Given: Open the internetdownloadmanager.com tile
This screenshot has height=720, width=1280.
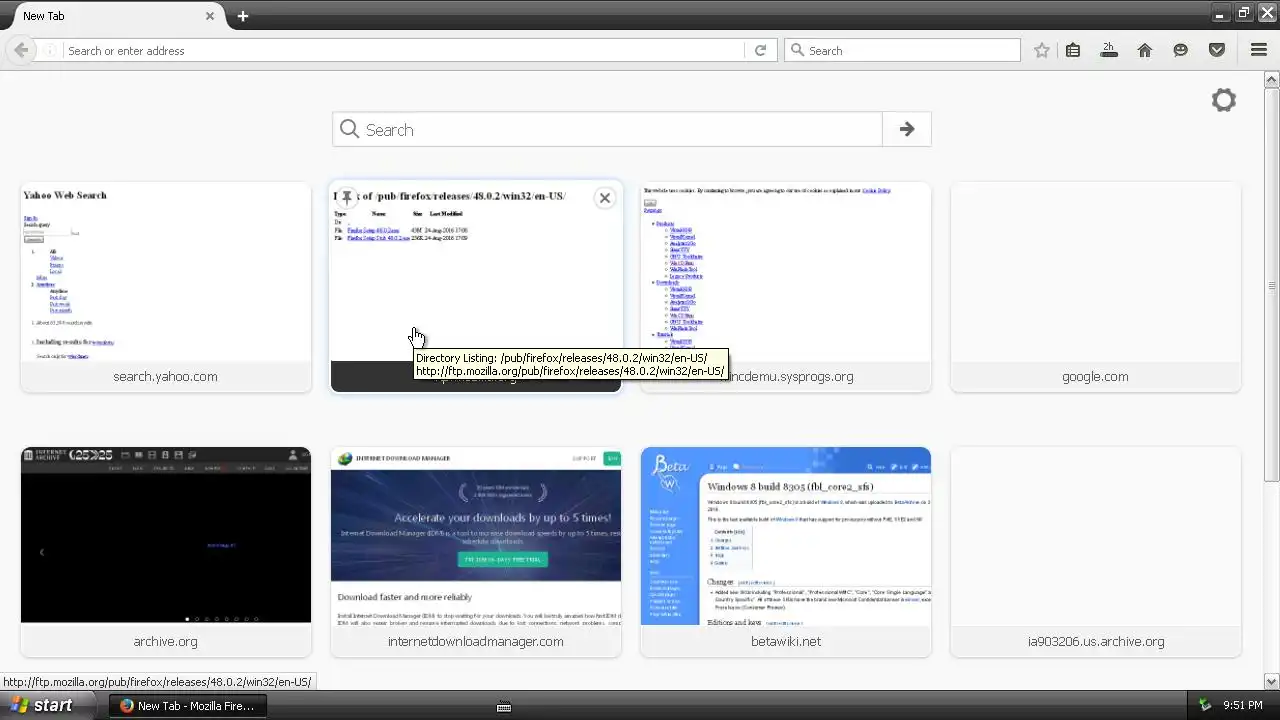Looking at the screenshot, I should (x=476, y=552).
